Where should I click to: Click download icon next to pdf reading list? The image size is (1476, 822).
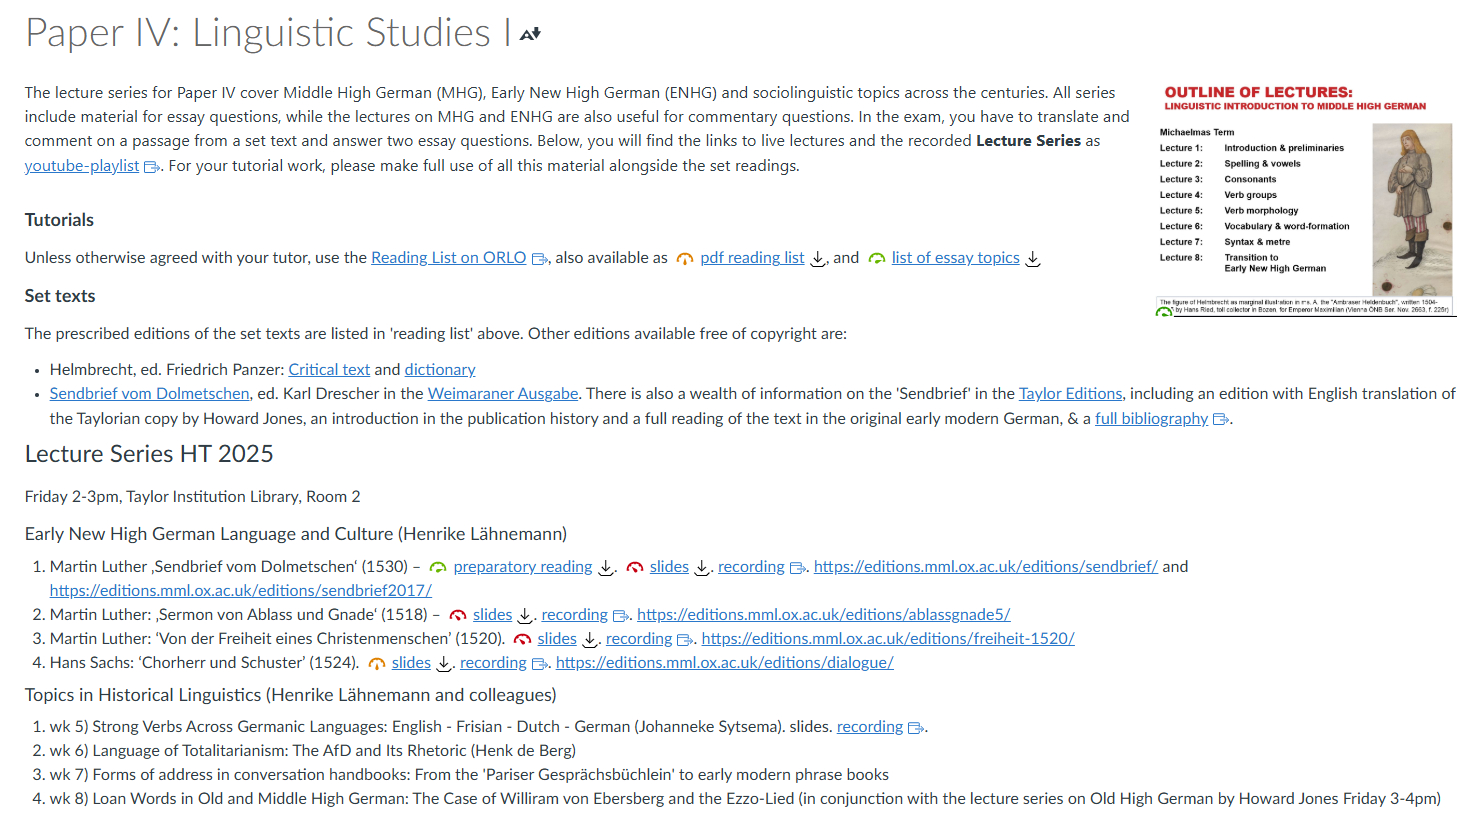[817, 259]
